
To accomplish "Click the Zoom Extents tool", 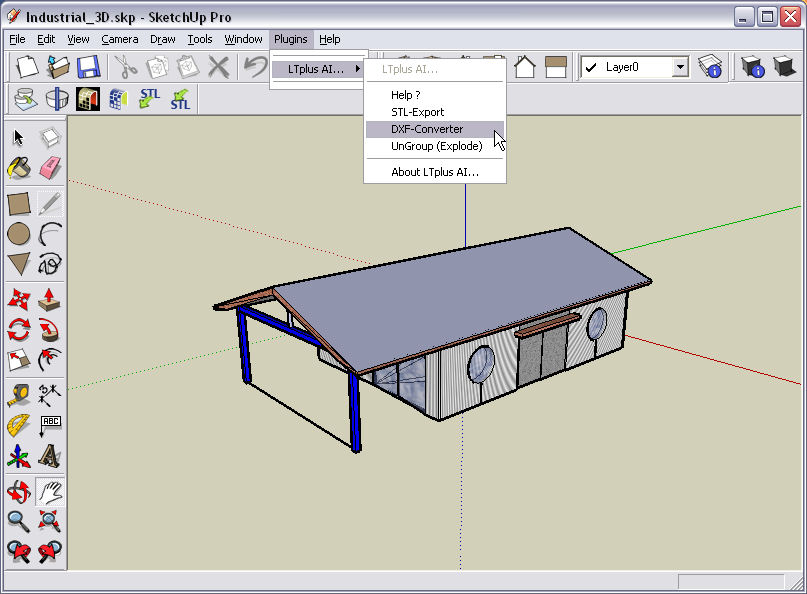I will 49,520.
